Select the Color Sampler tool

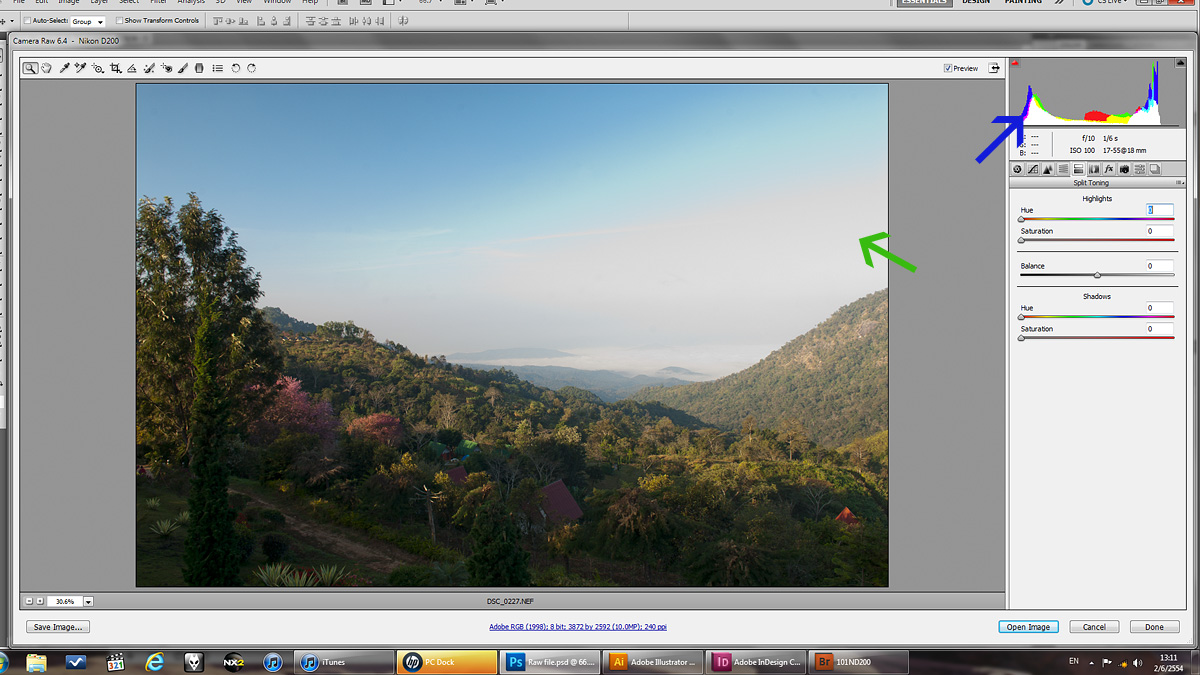[x=80, y=68]
